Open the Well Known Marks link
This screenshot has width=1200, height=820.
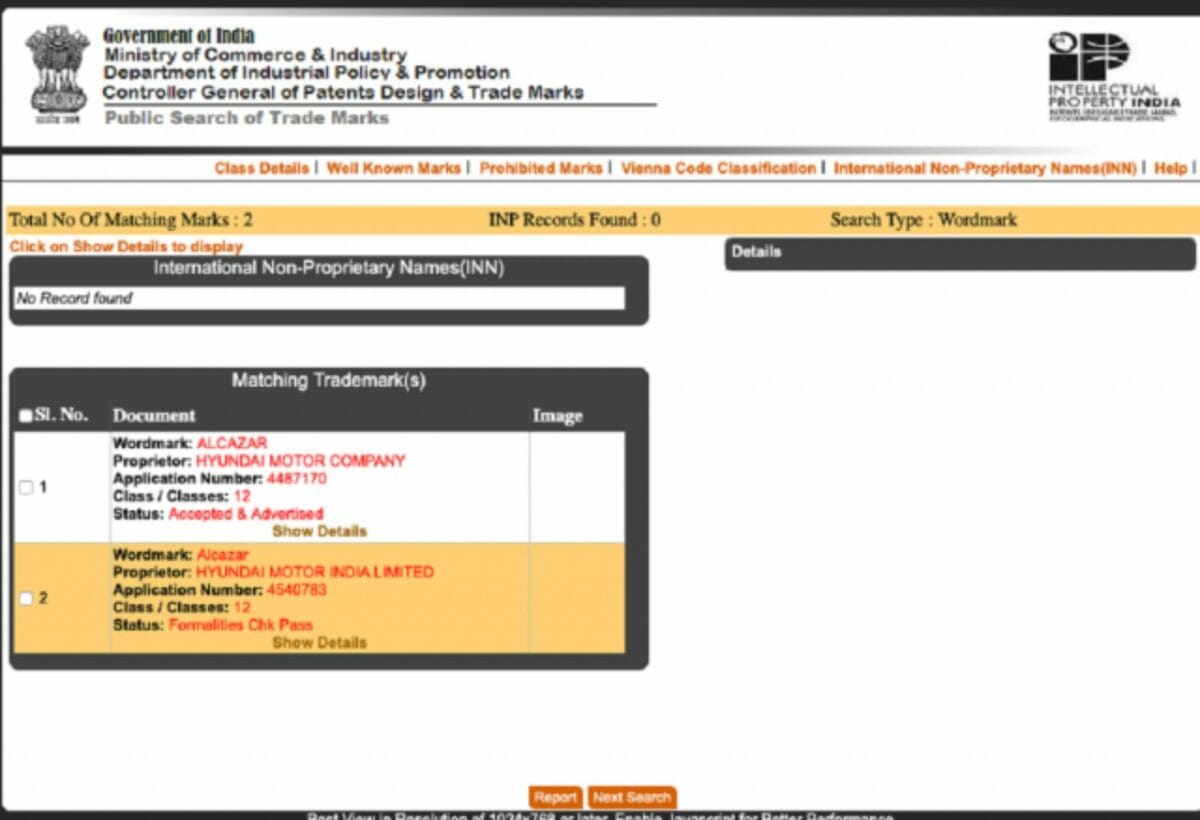tap(394, 168)
